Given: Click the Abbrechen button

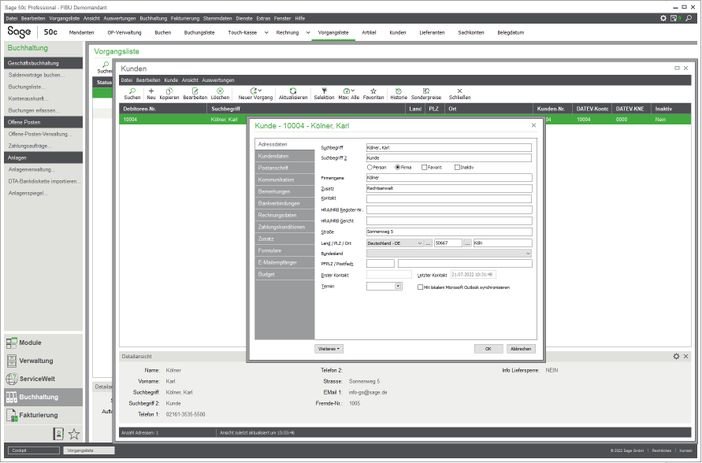Looking at the screenshot, I should (x=521, y=348).
